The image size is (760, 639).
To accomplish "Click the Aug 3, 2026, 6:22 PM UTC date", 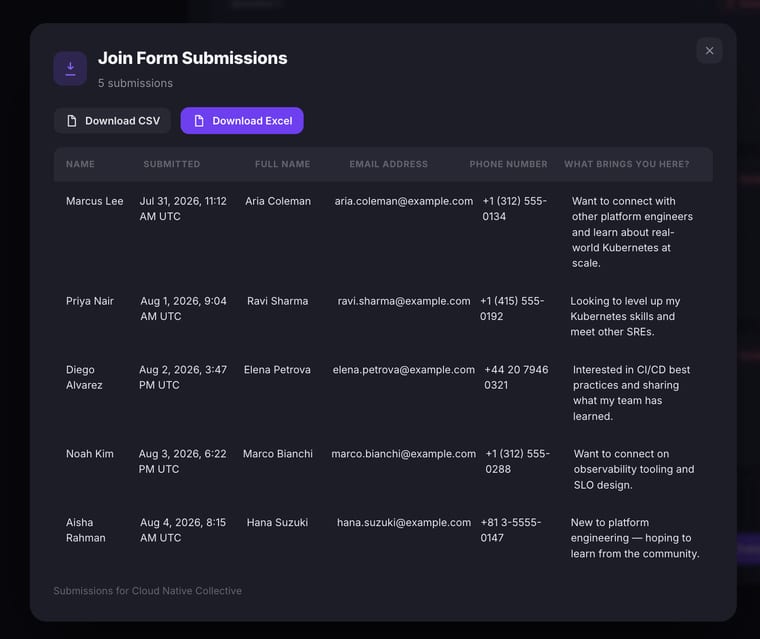I will (x=183, y=462).
